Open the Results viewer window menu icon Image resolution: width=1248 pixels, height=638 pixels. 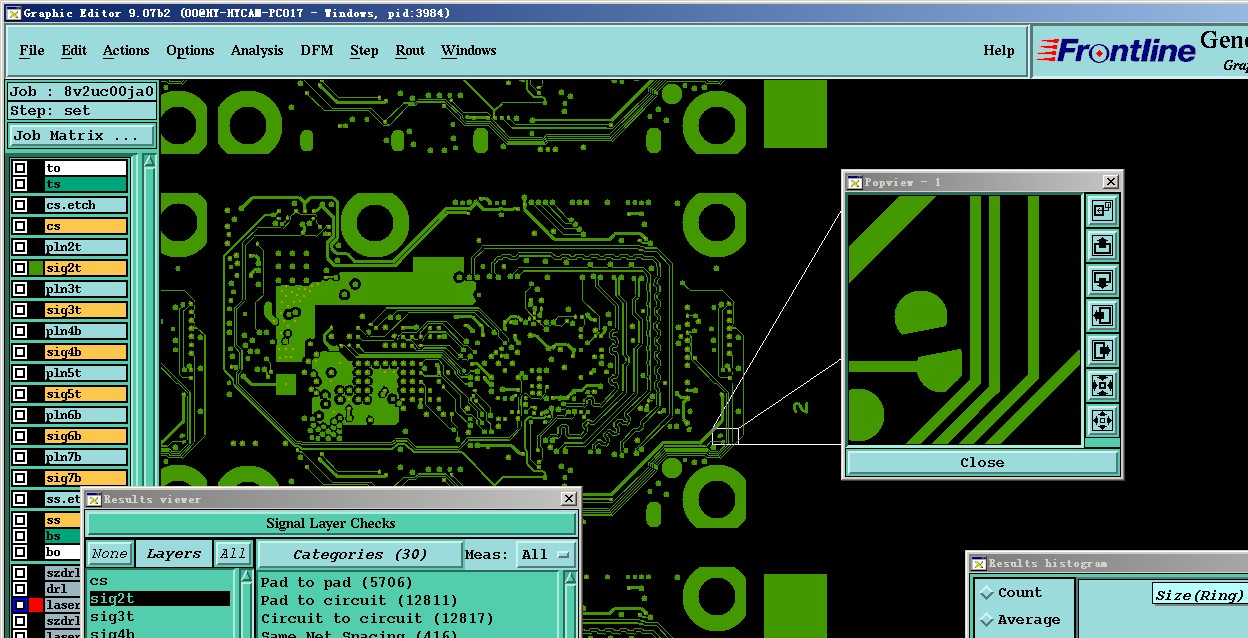point(93,499)
